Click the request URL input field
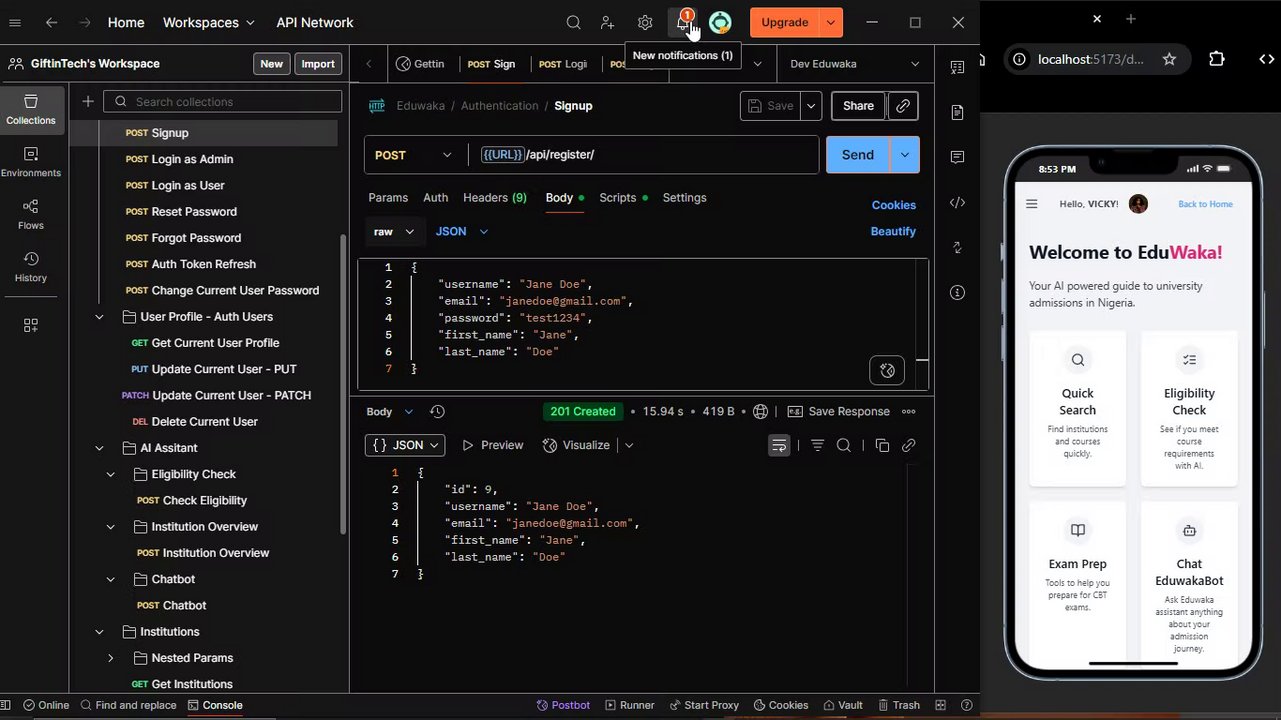Image resolution: width=1281 pixels, height=720 pixels. click(643, 155)
